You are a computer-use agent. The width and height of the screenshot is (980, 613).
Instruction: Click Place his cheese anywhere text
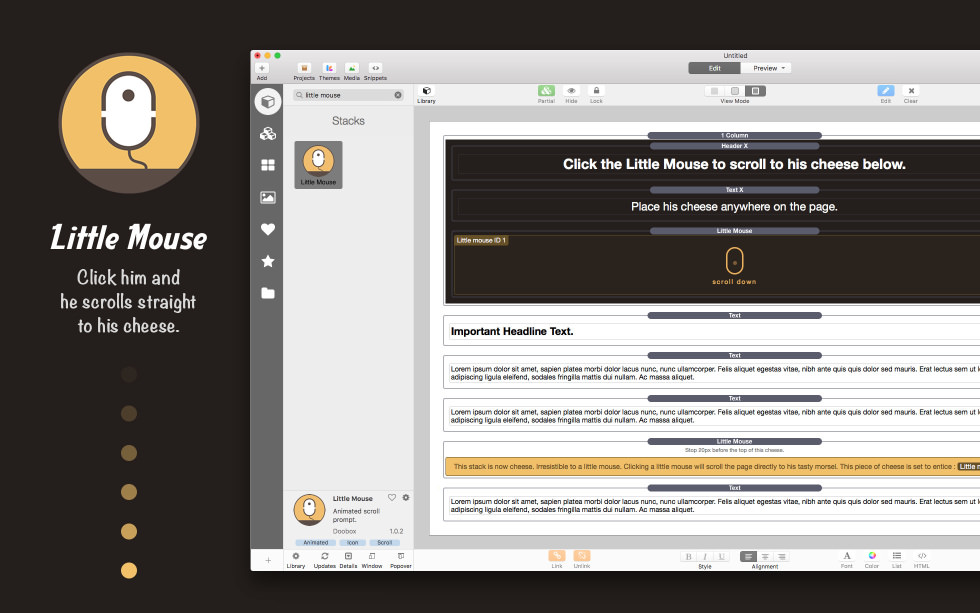734,206
